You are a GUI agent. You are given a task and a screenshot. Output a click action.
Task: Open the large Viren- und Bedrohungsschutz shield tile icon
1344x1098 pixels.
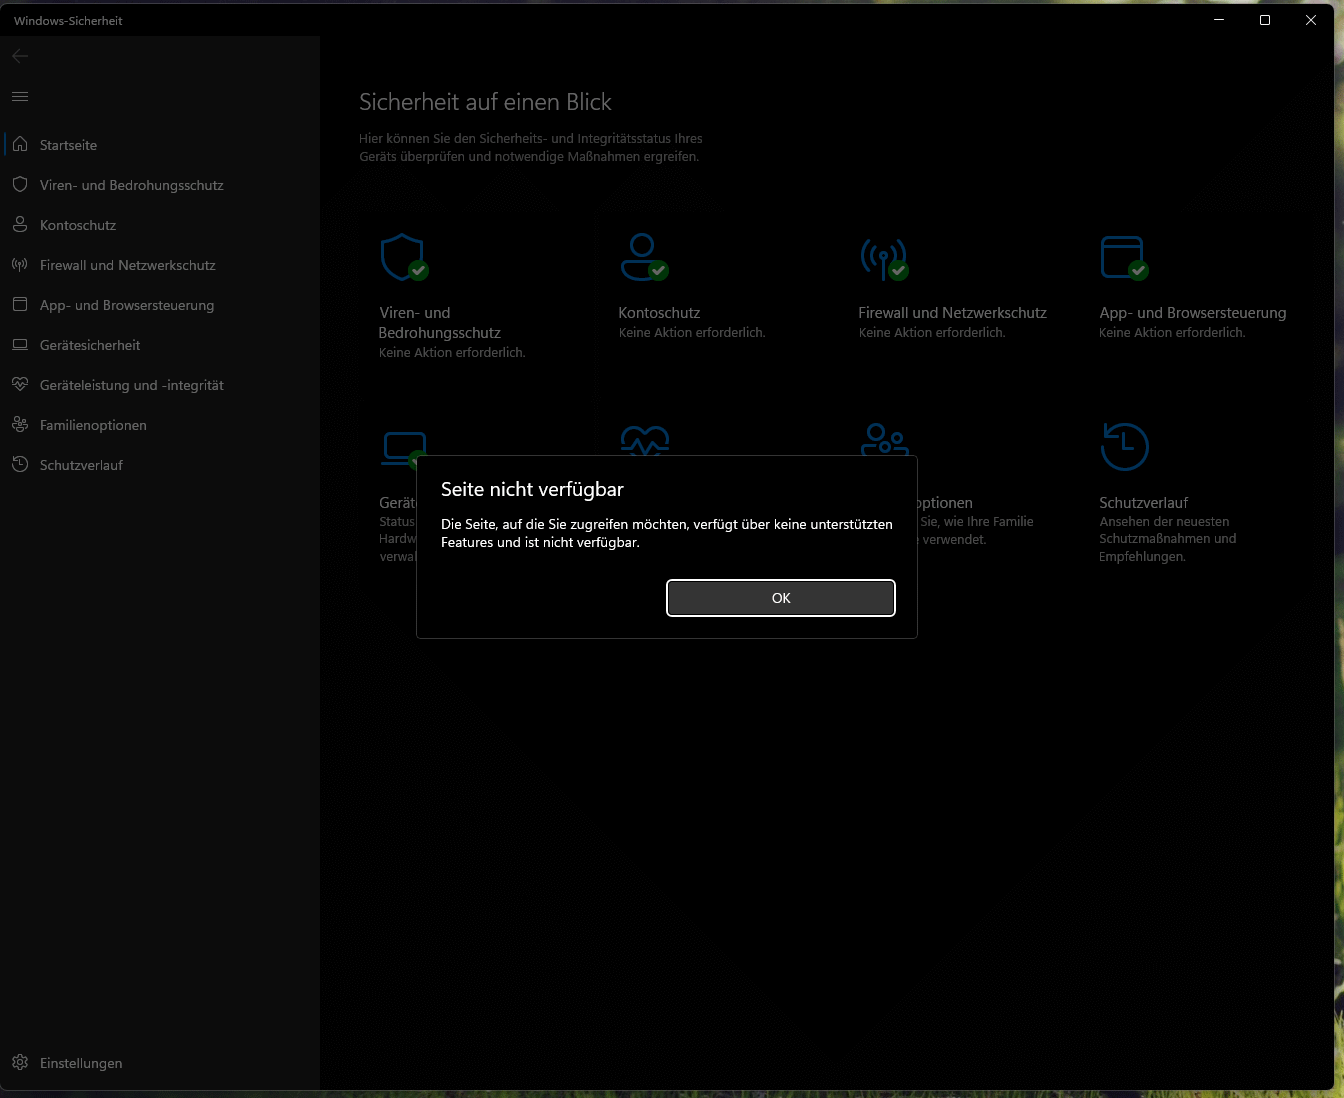click(404, 258)
